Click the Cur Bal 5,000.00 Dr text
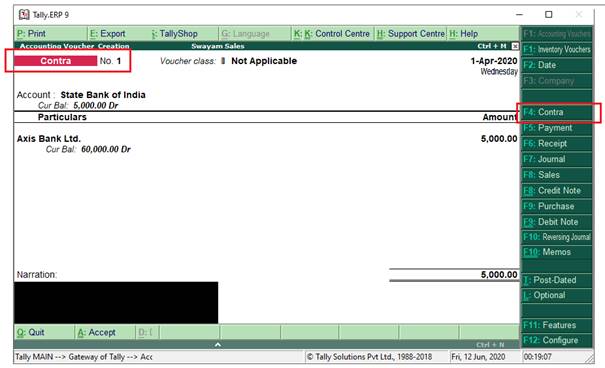The image size is (605, 368). click(78, 106)
